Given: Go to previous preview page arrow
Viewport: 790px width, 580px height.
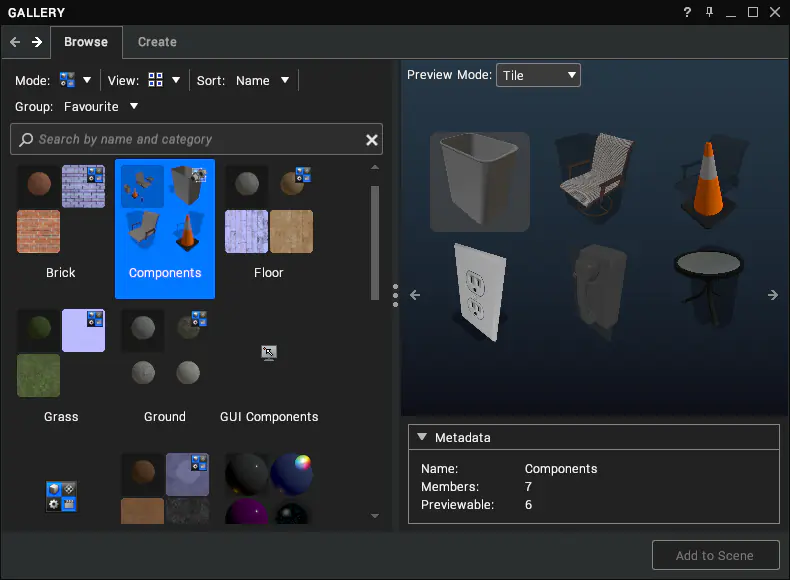Looking at the screenshot, I should [415, 295].
